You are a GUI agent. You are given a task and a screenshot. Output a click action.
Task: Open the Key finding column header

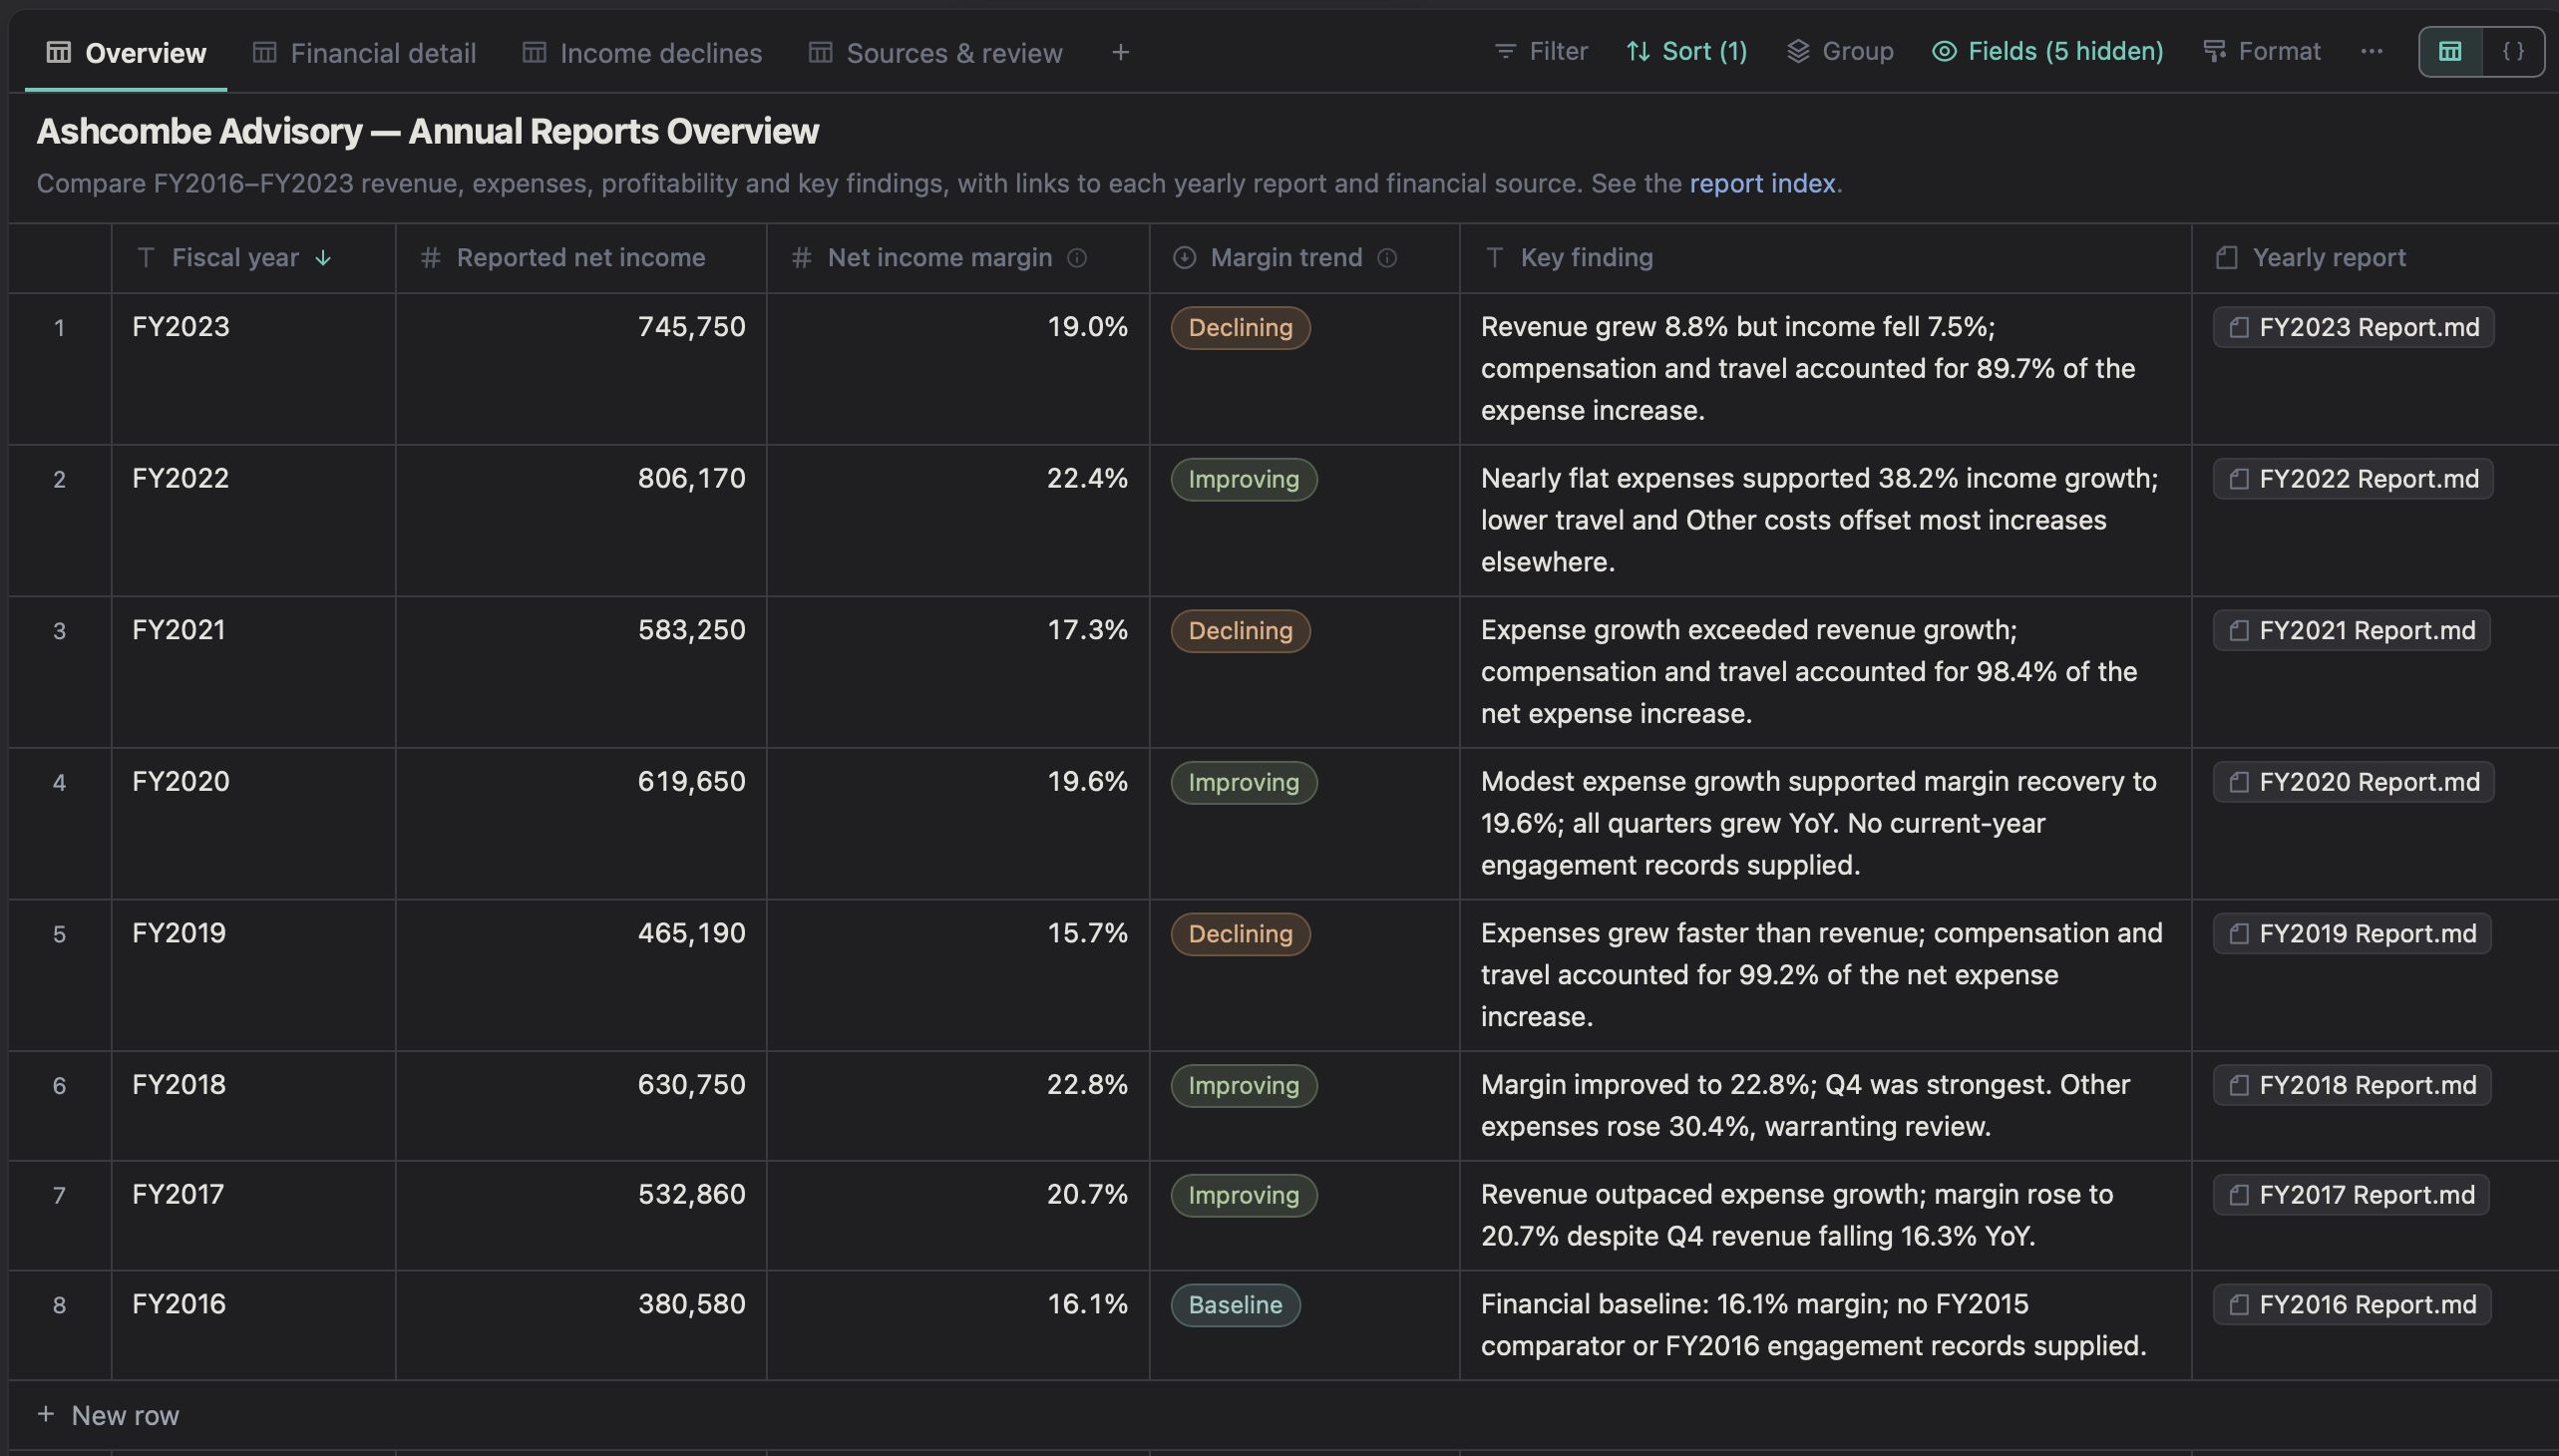tap(1825, 258)
